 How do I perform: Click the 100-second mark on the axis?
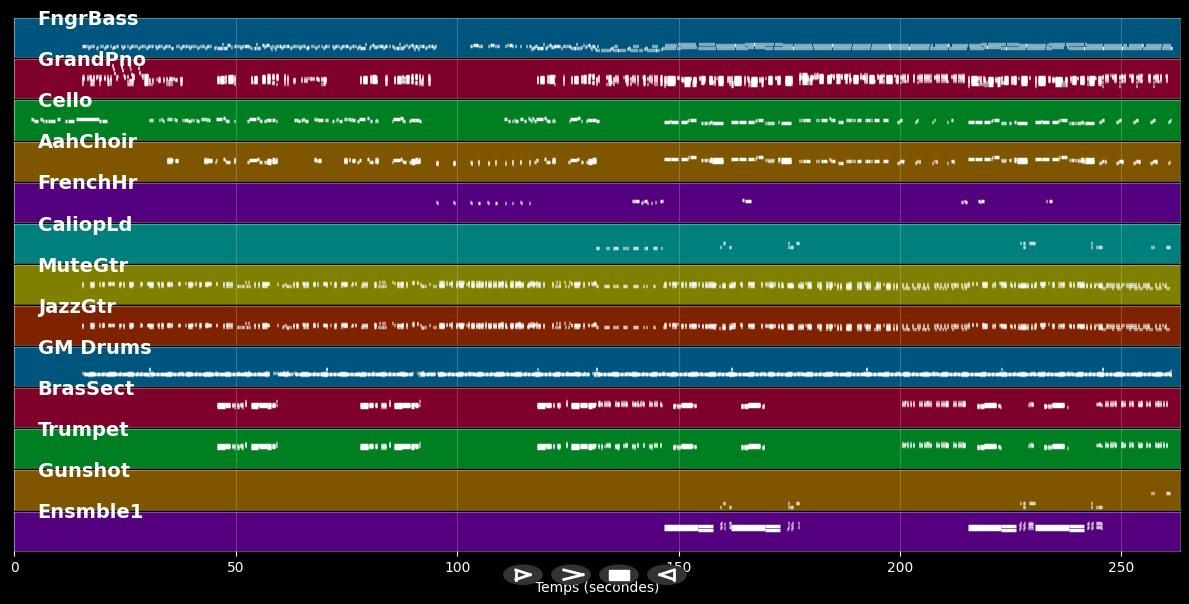[458, 567]
